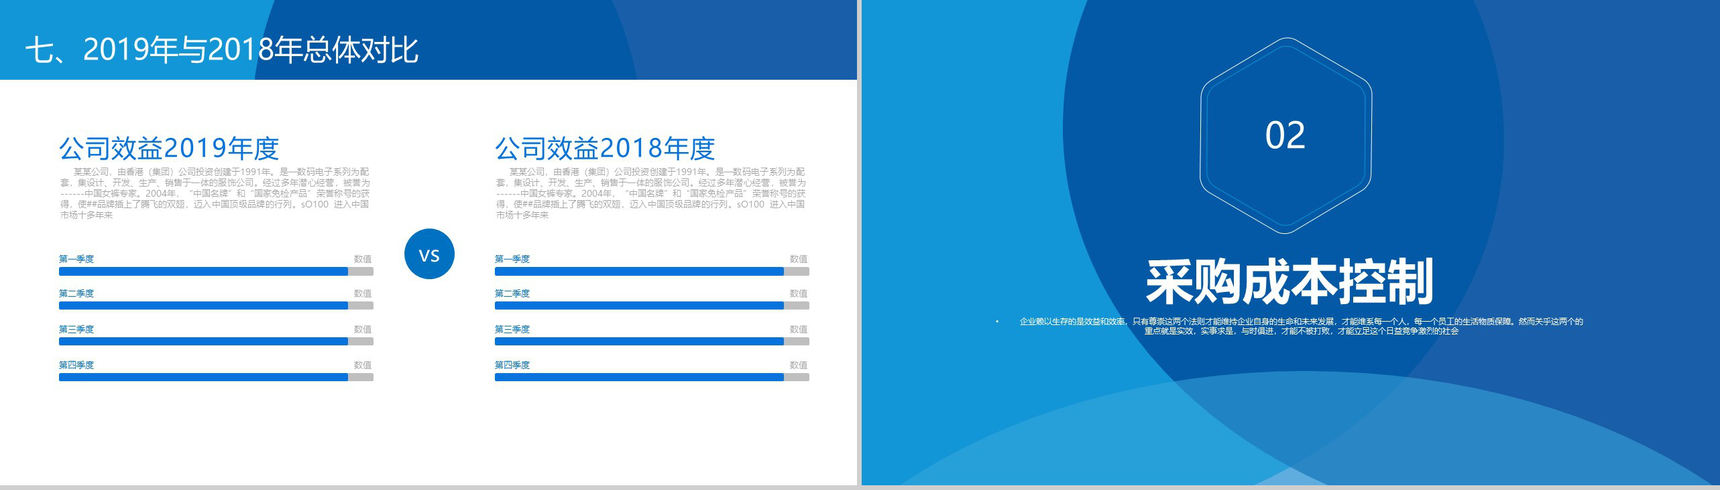Click the 2018 第三季度 progress bar
Image resolution: width=1720 pixels, height=490 pixels.
tap(651, 342)
